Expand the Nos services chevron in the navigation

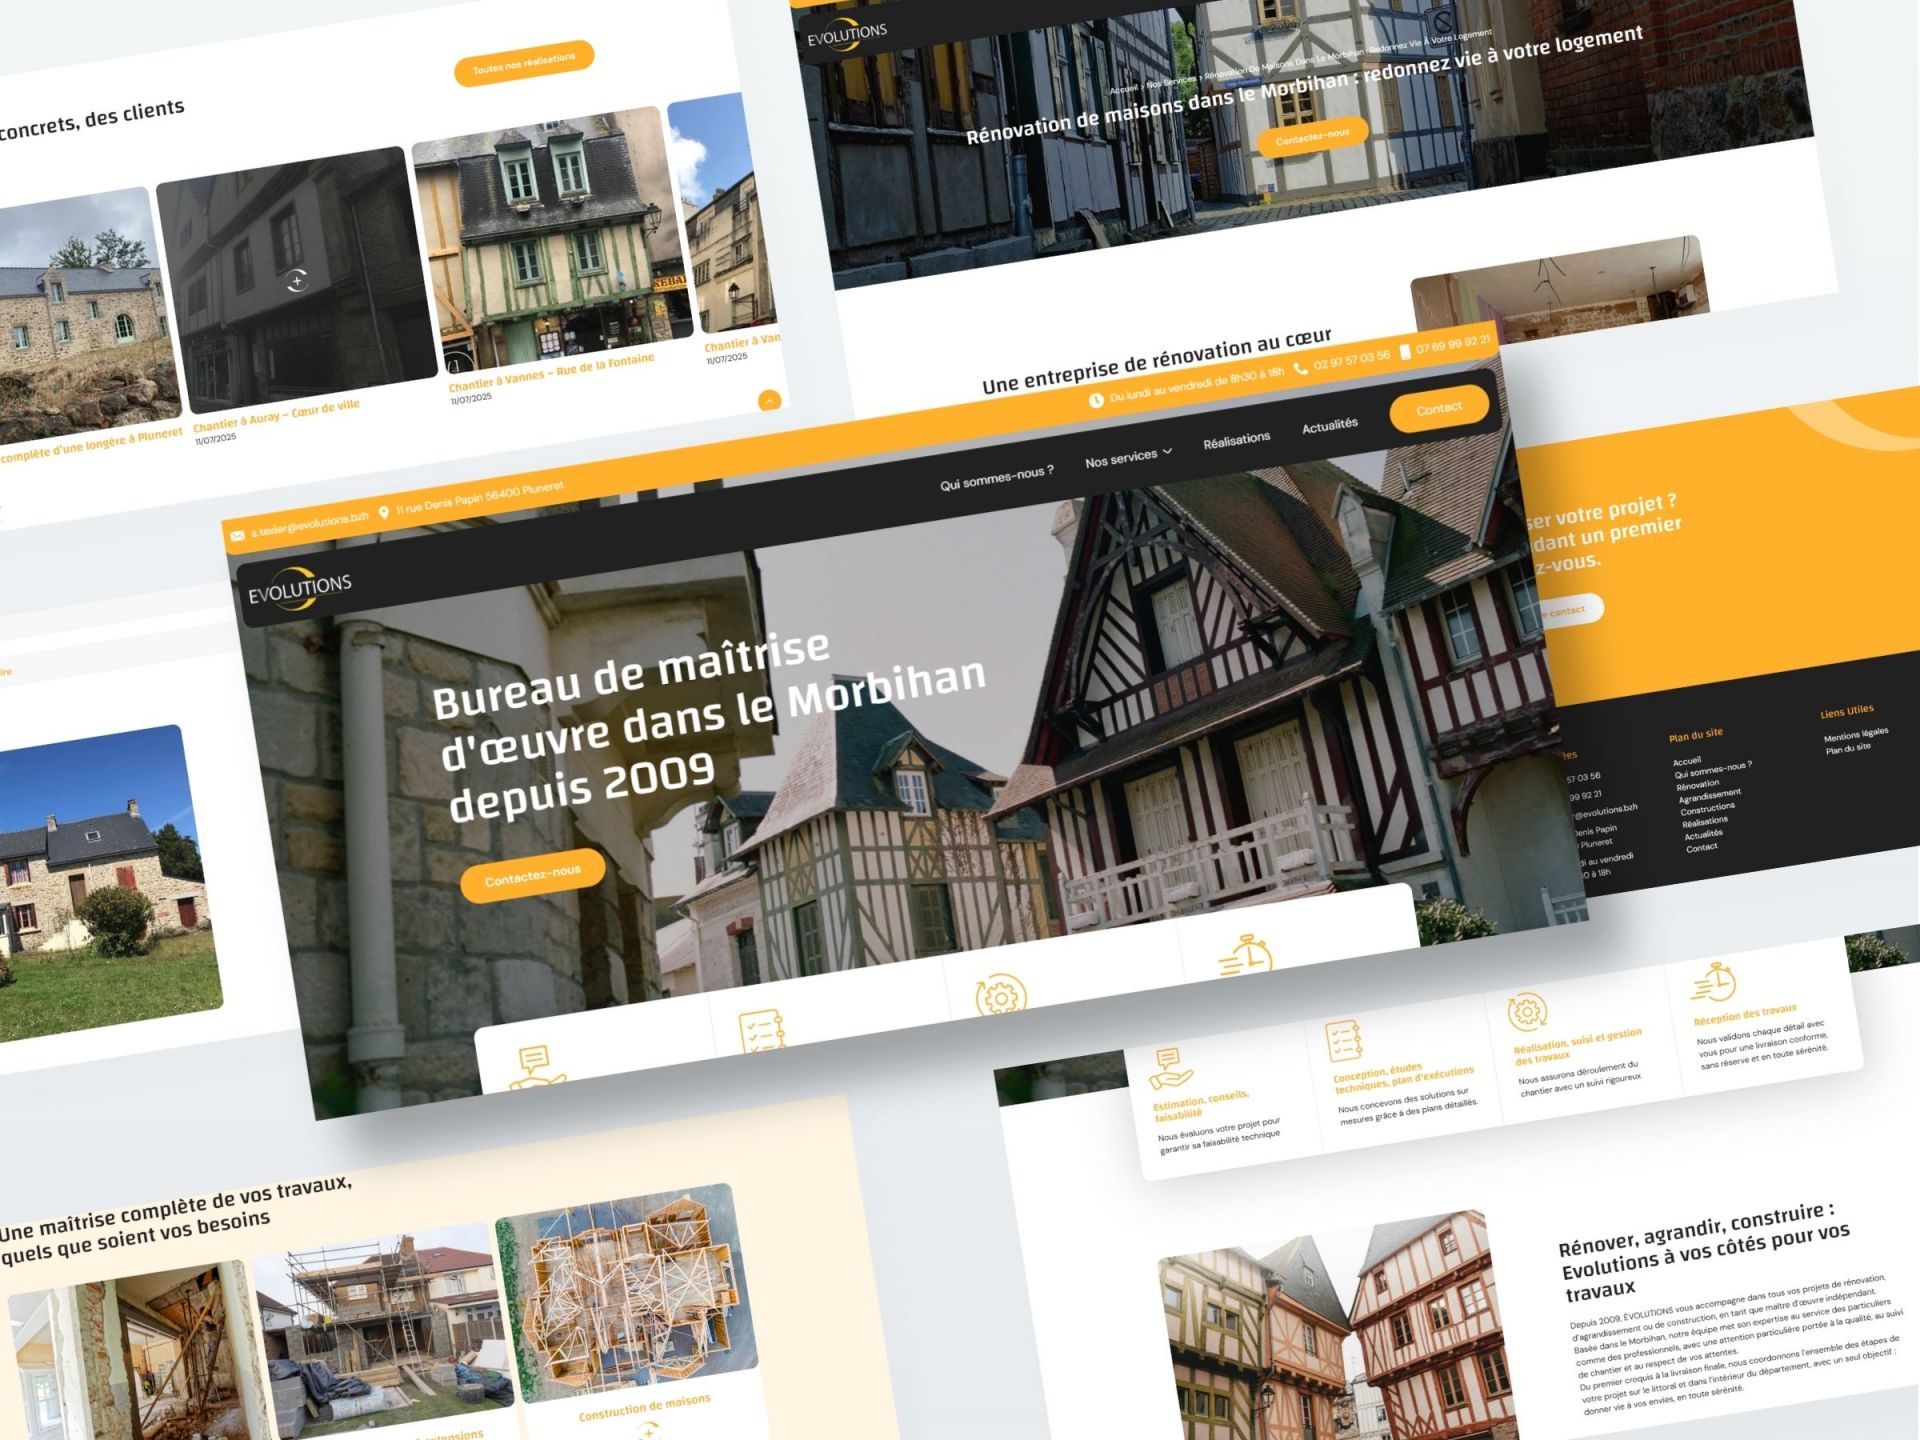(1167, 451)
